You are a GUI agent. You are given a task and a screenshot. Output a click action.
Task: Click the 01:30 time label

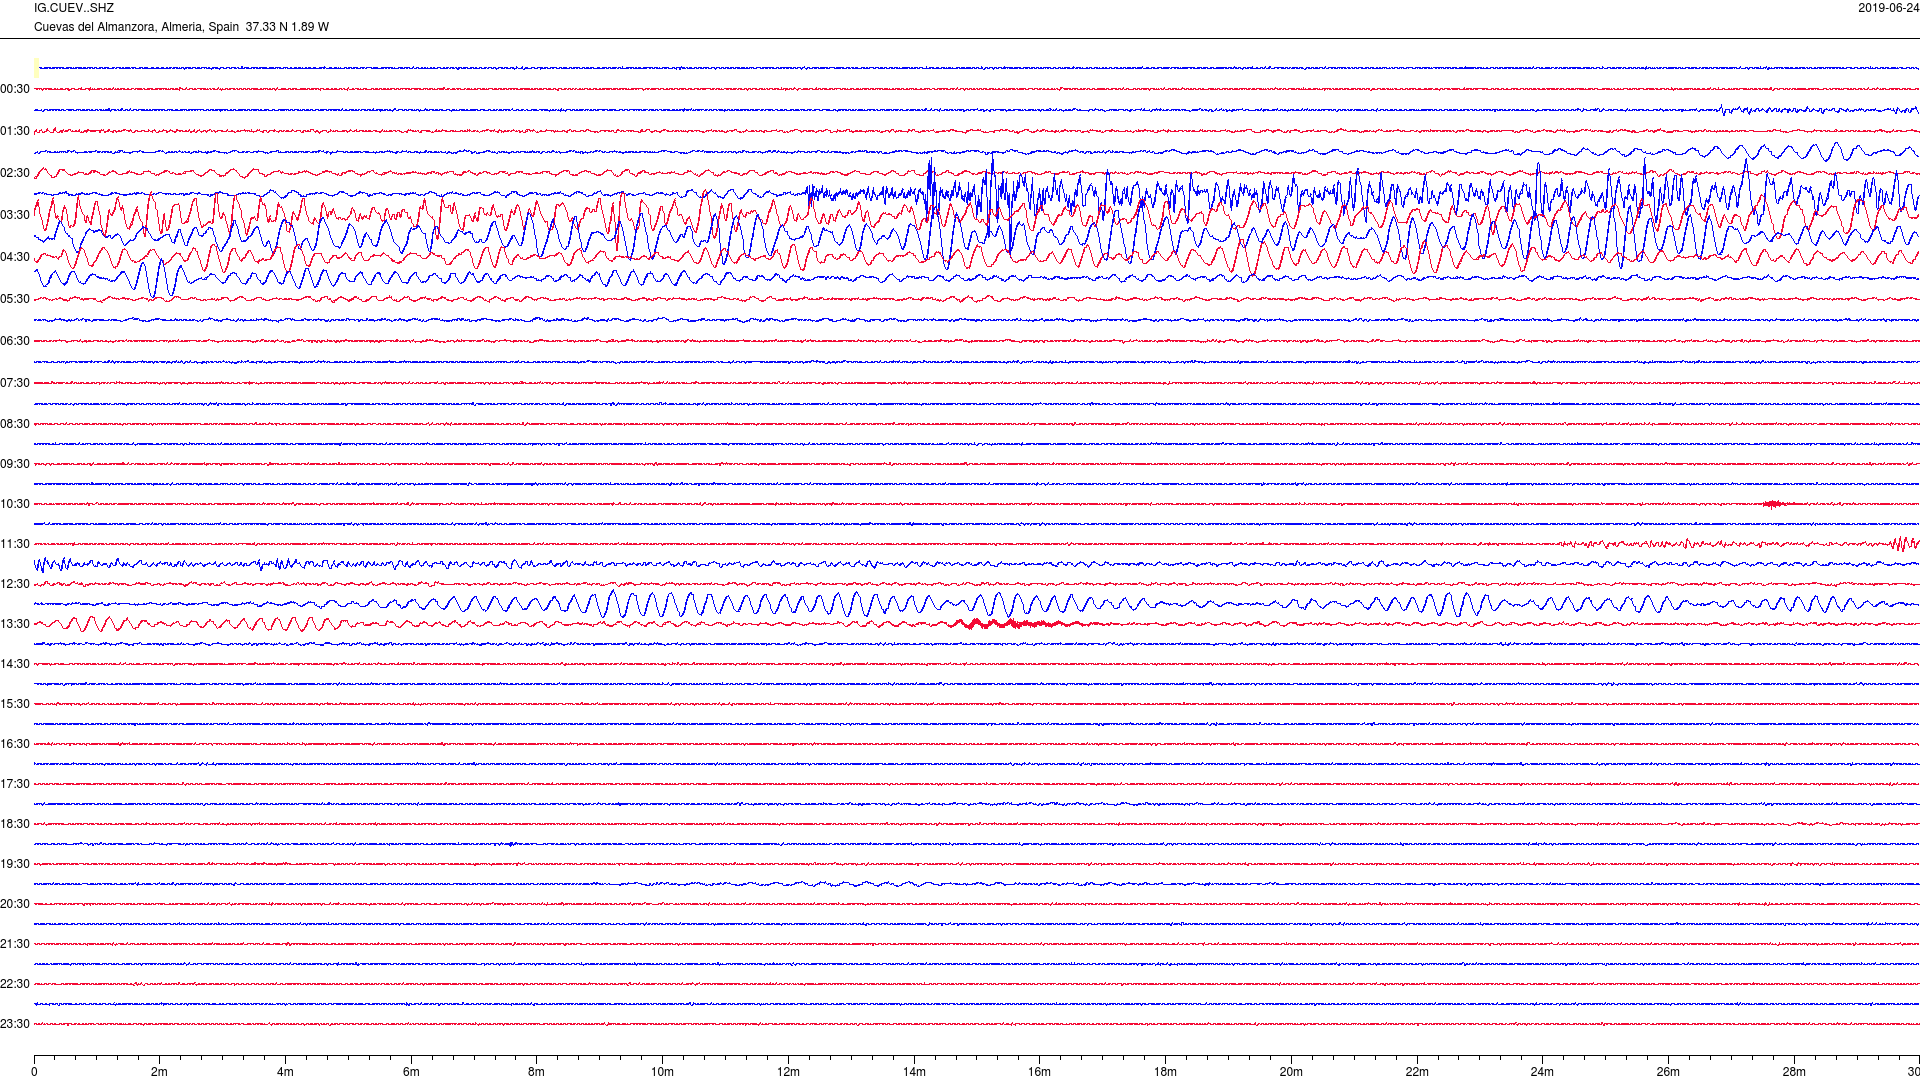point(15,131)
